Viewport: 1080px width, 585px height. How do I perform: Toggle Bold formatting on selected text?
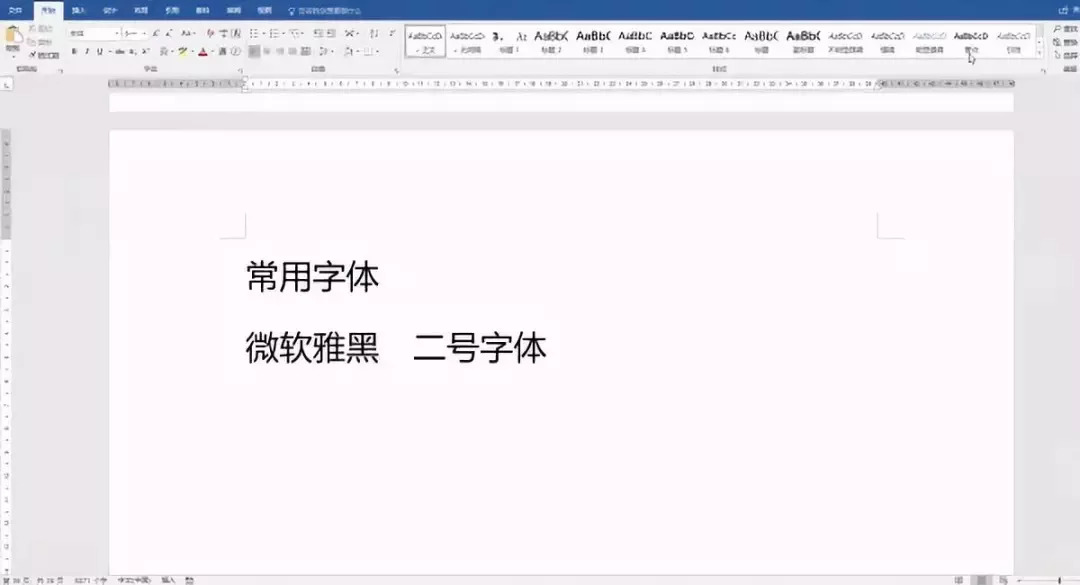coord(73,50)
